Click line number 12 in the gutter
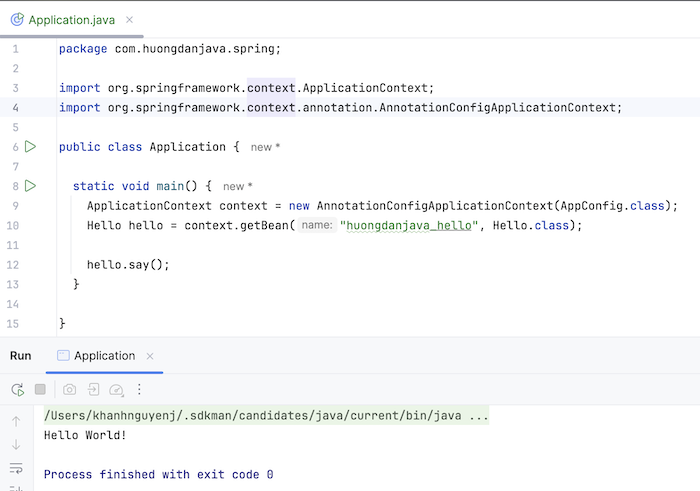The image size is (700, 491). pyautogui.click(x=12, y=265)
